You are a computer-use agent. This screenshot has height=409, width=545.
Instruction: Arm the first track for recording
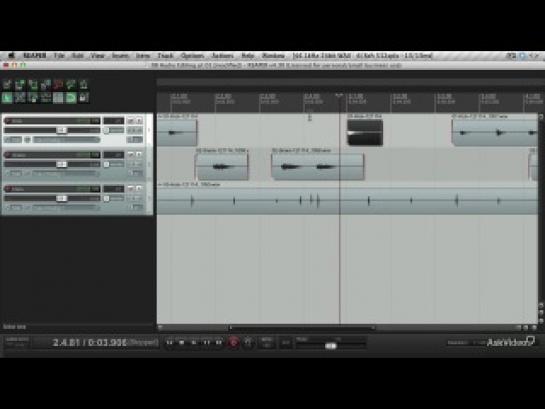tap(8, 121)
